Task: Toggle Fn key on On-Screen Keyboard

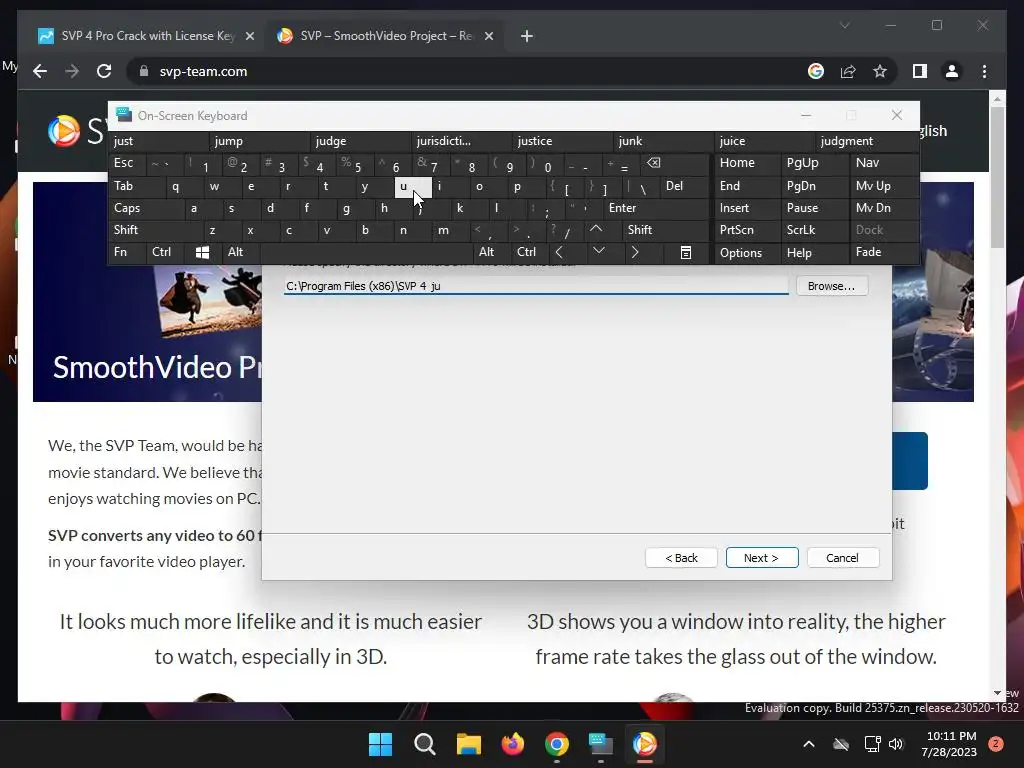Action: pyautogui.click(x=127, y=252)
